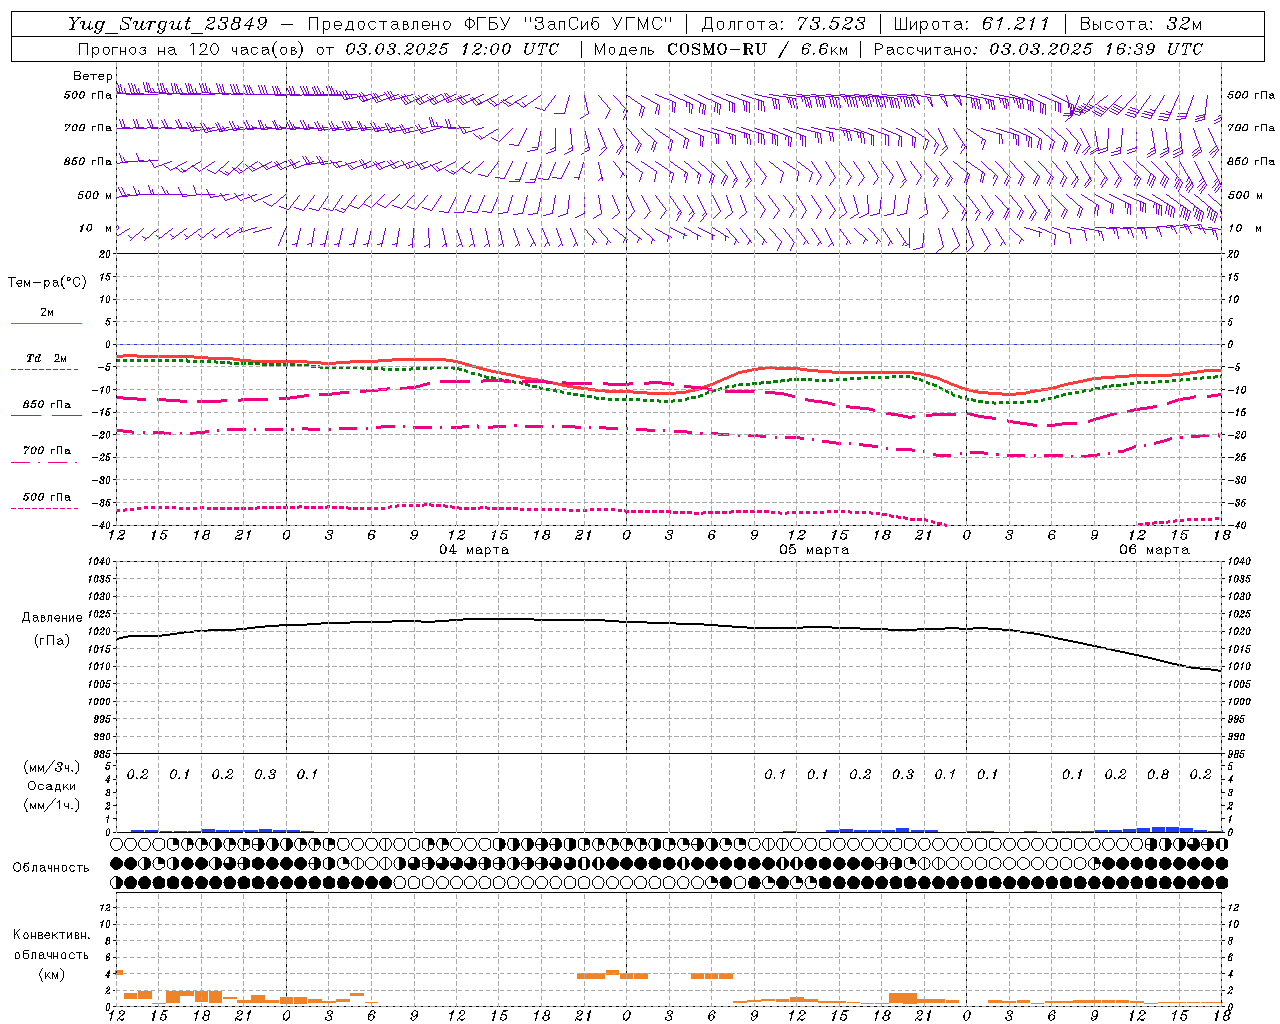Image resolution: width=1280 pixels, height=1024 pixels.
Task: Click the -40 temperature tick on left axis
Action: 100,526
